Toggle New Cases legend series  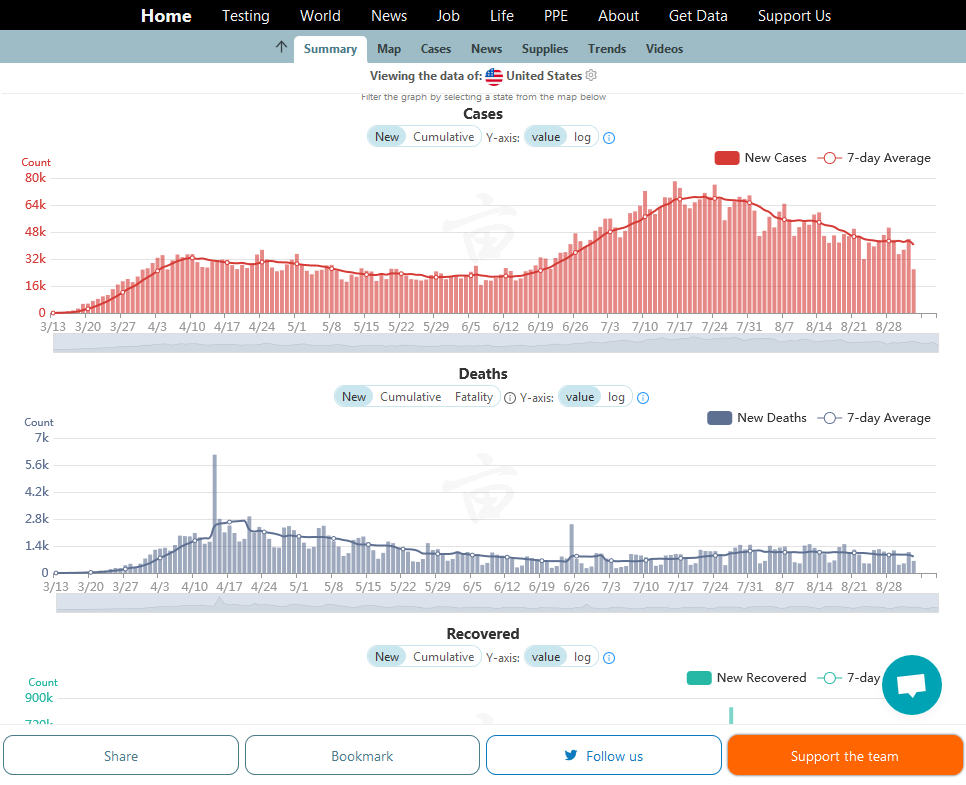click(x=760, y=158)
